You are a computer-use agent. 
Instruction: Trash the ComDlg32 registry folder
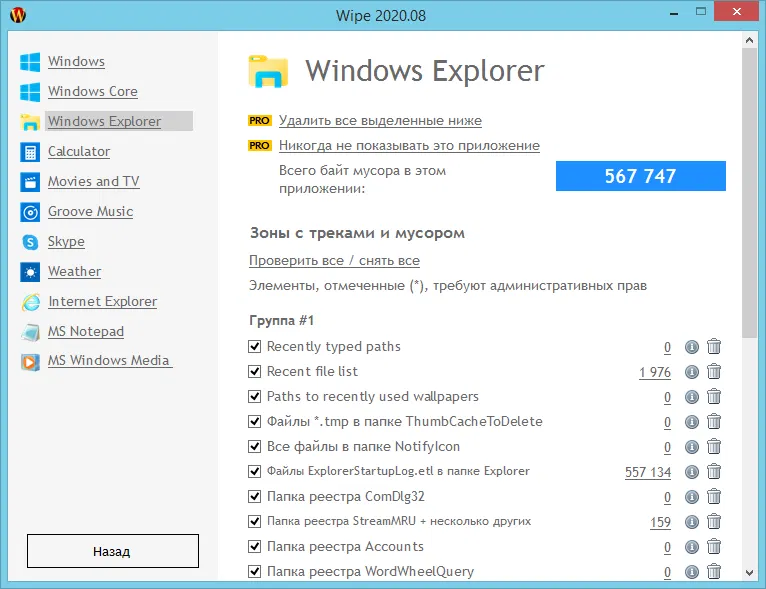[714, 496]
